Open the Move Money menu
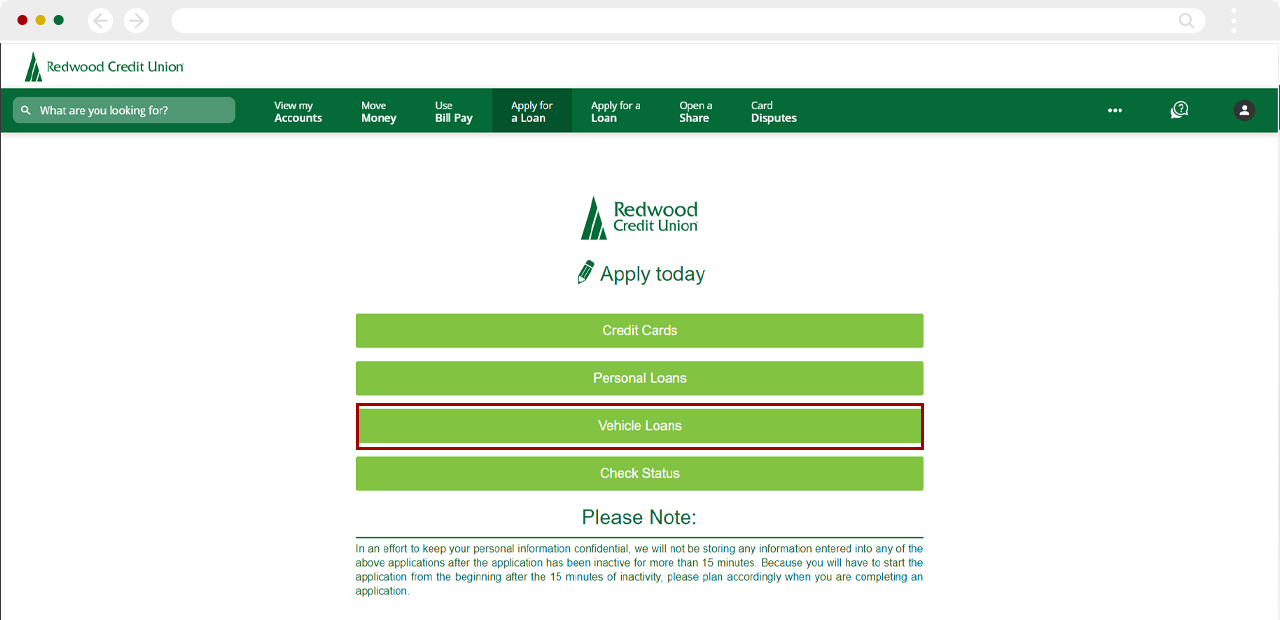Screen dimensions: 1280x620 [x=378, y=110]
